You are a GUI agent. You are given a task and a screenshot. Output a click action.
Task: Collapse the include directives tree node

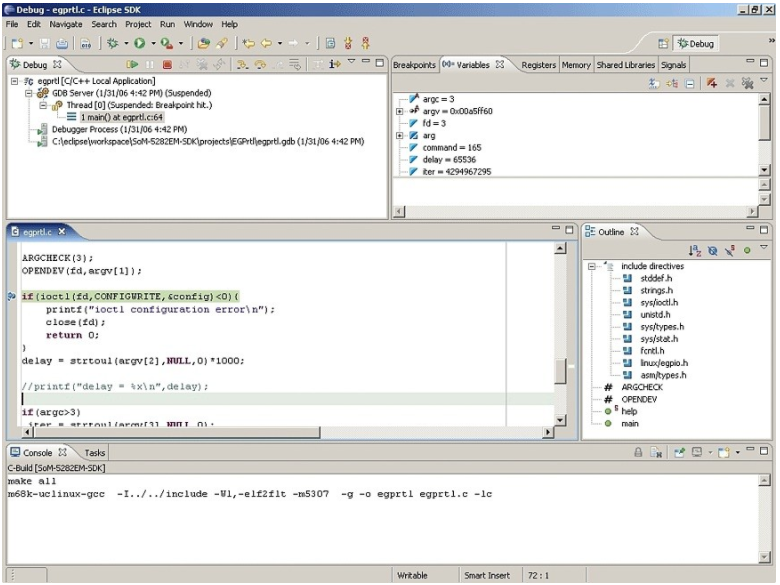[x=592, y=267]
